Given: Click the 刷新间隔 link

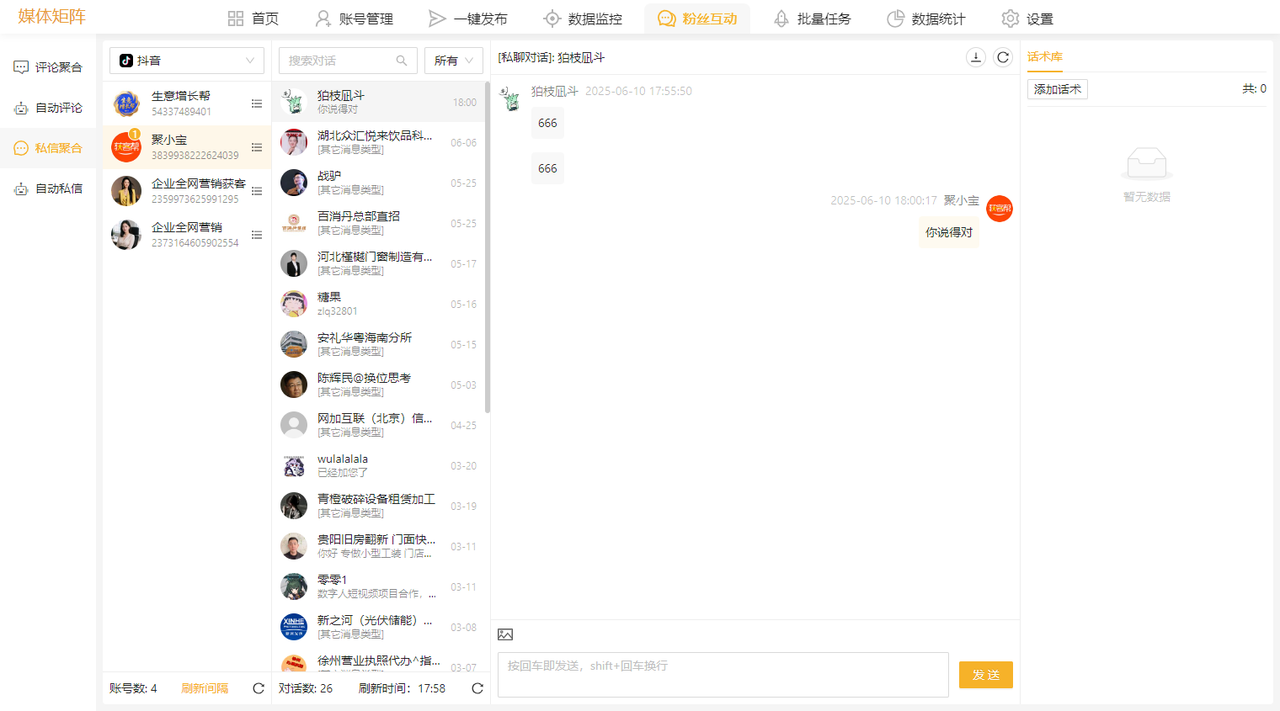Looking at the screenshot, I should coord(205,688).
